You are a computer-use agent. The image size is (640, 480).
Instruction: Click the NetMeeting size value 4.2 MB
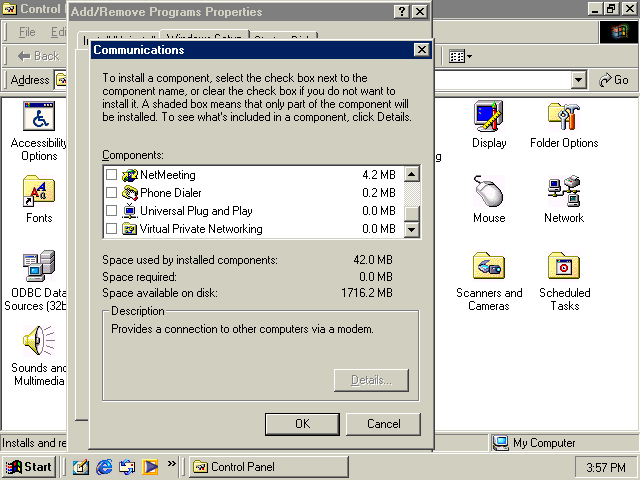point(379,175)
